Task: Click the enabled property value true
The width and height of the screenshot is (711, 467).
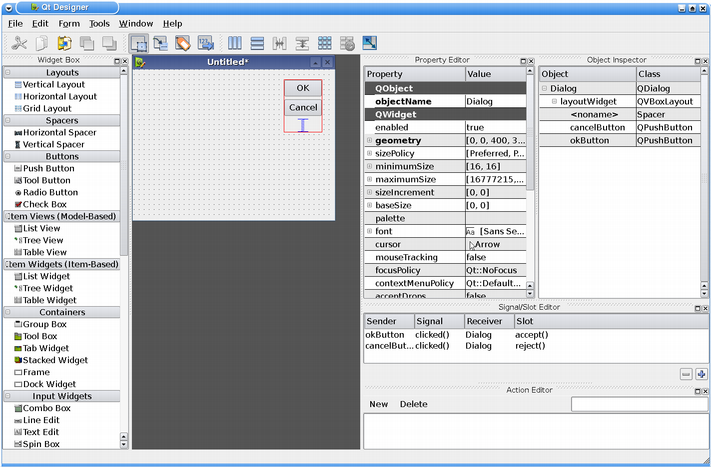Action: [x=476, y=128]
